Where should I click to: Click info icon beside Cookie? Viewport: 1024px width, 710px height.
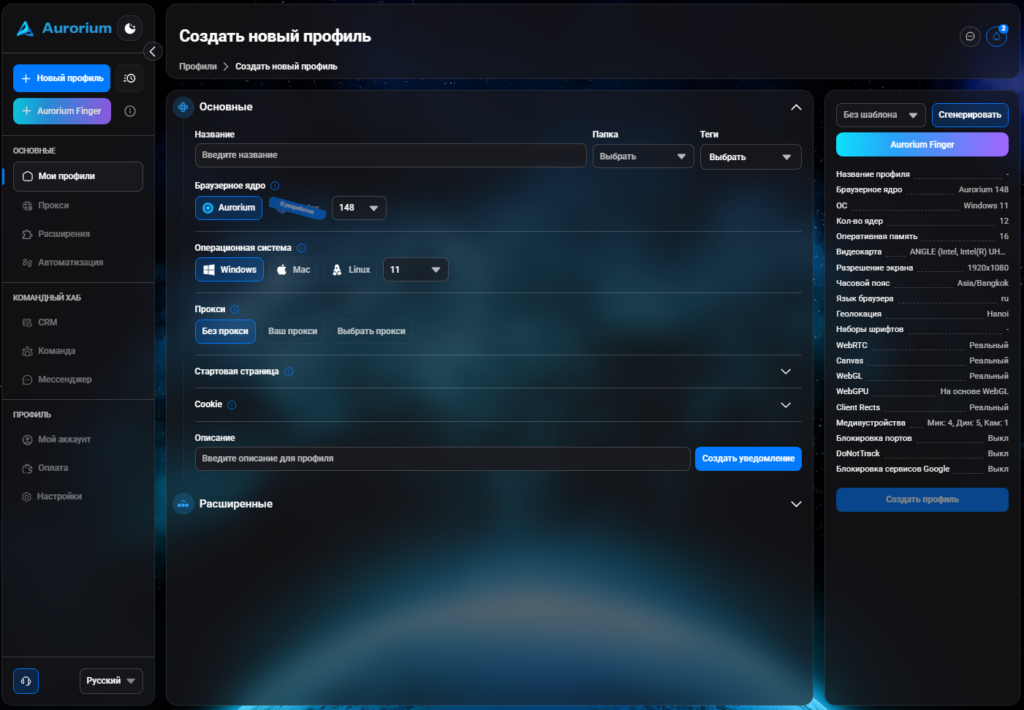pos(232,405)
